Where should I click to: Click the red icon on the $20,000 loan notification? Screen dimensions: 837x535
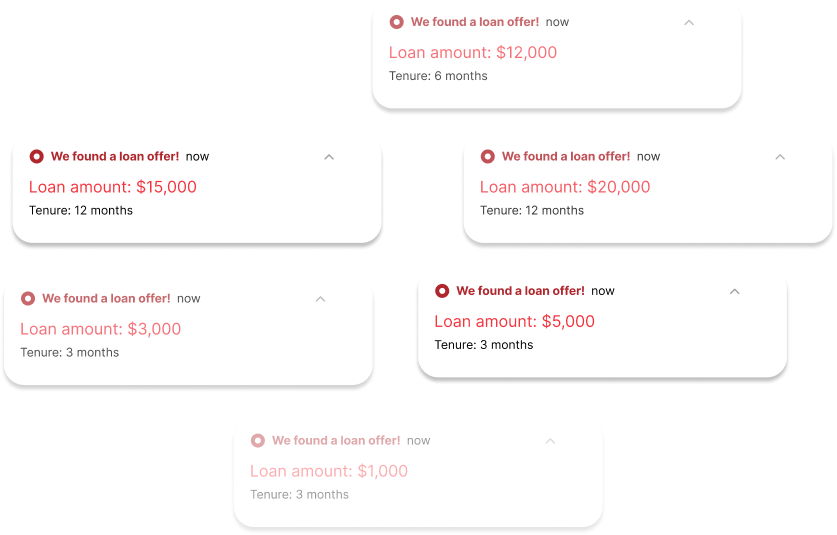[x=488, y=156]
